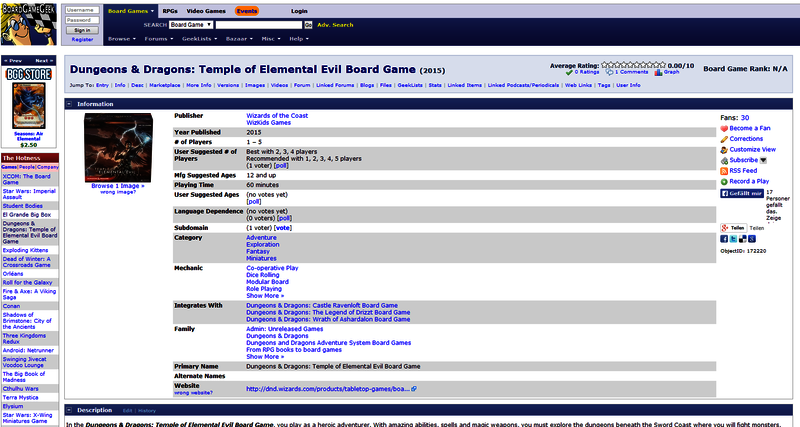Click the Corrections pencil icon

[724, 139]
